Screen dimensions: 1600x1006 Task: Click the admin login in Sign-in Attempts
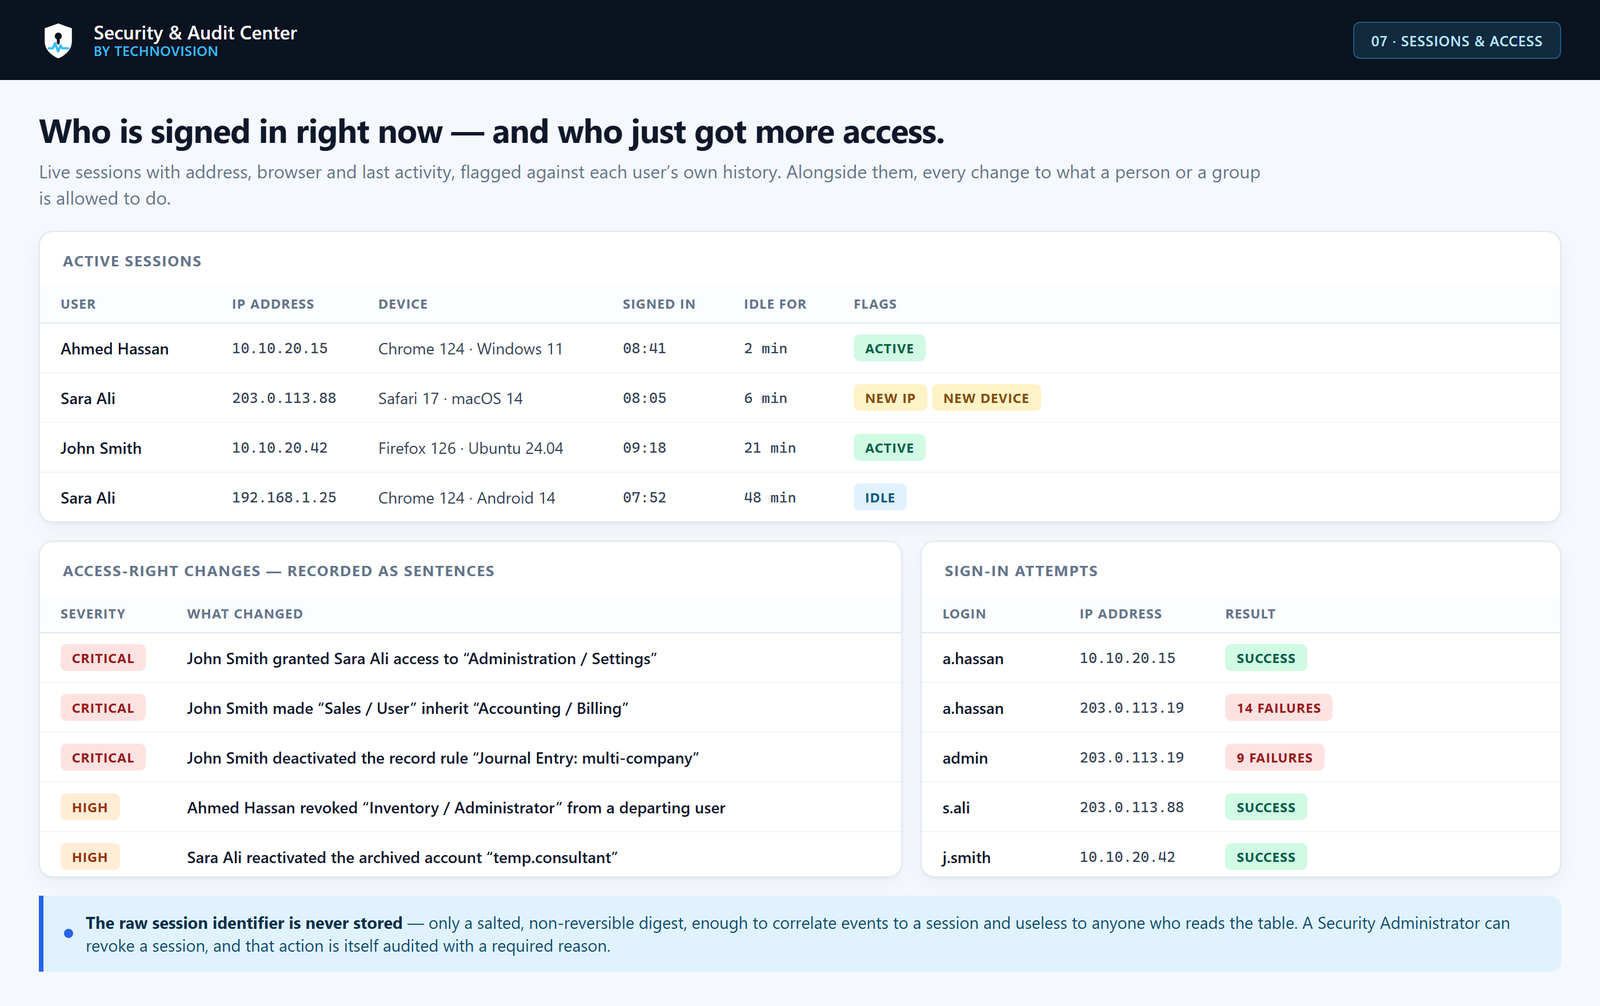coord(965,758)
